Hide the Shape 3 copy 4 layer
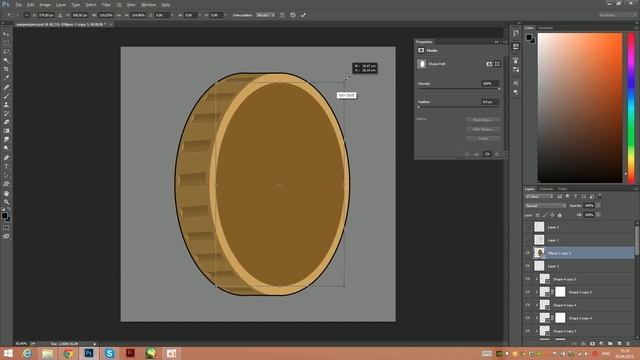The width and height of the screenshot is (640, 360). [x=527, y=318]
